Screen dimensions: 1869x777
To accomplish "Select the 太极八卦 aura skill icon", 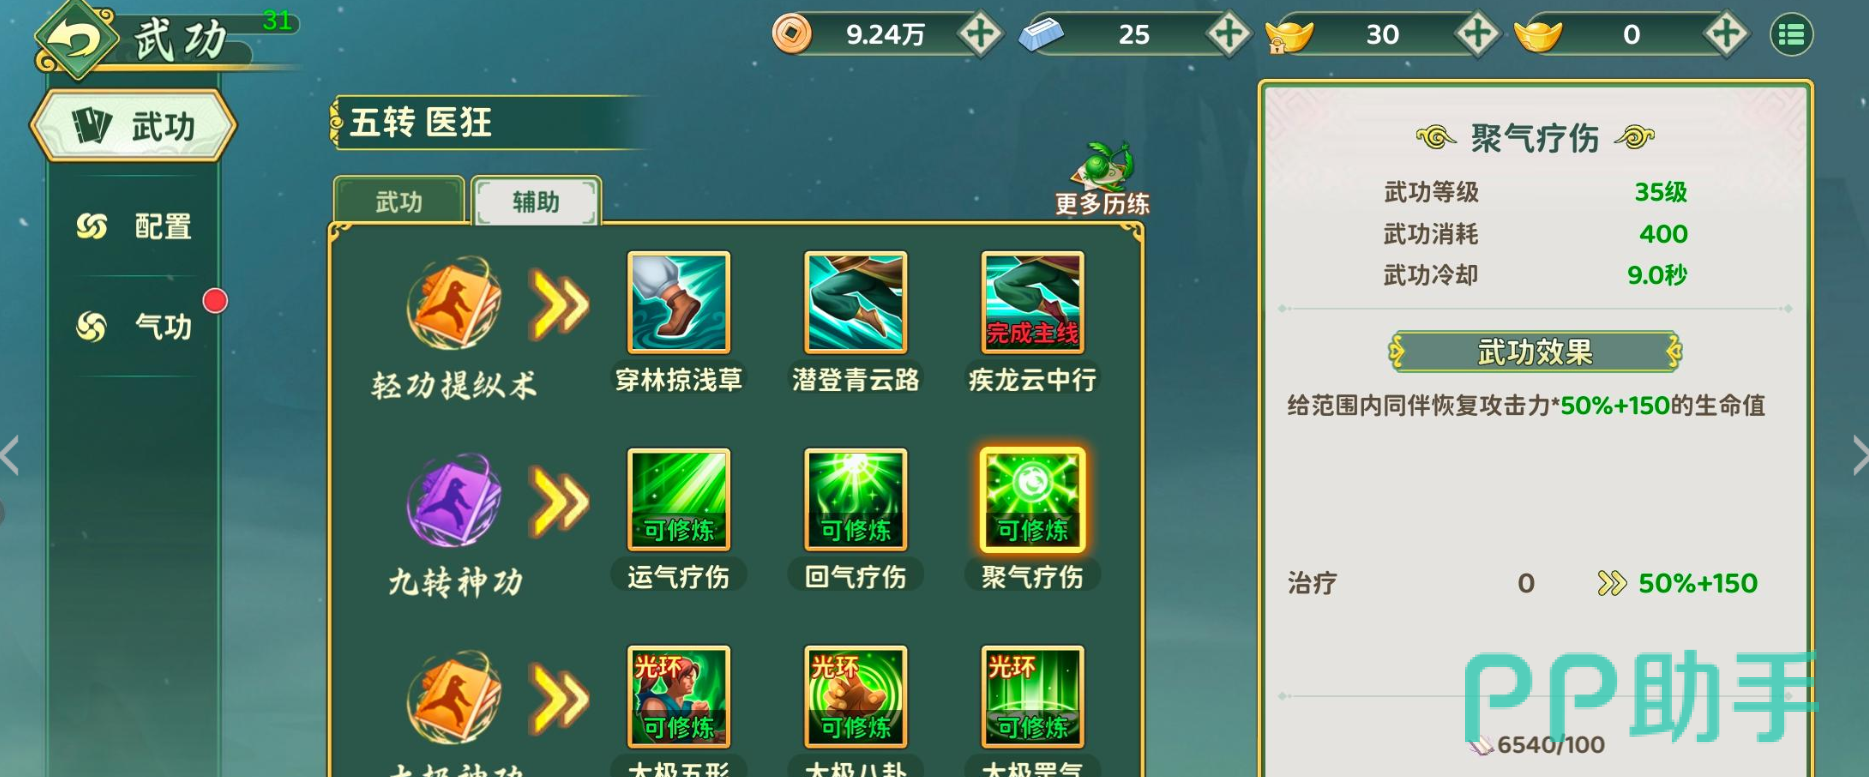I will pyautogui.click(x=855, y=696).
